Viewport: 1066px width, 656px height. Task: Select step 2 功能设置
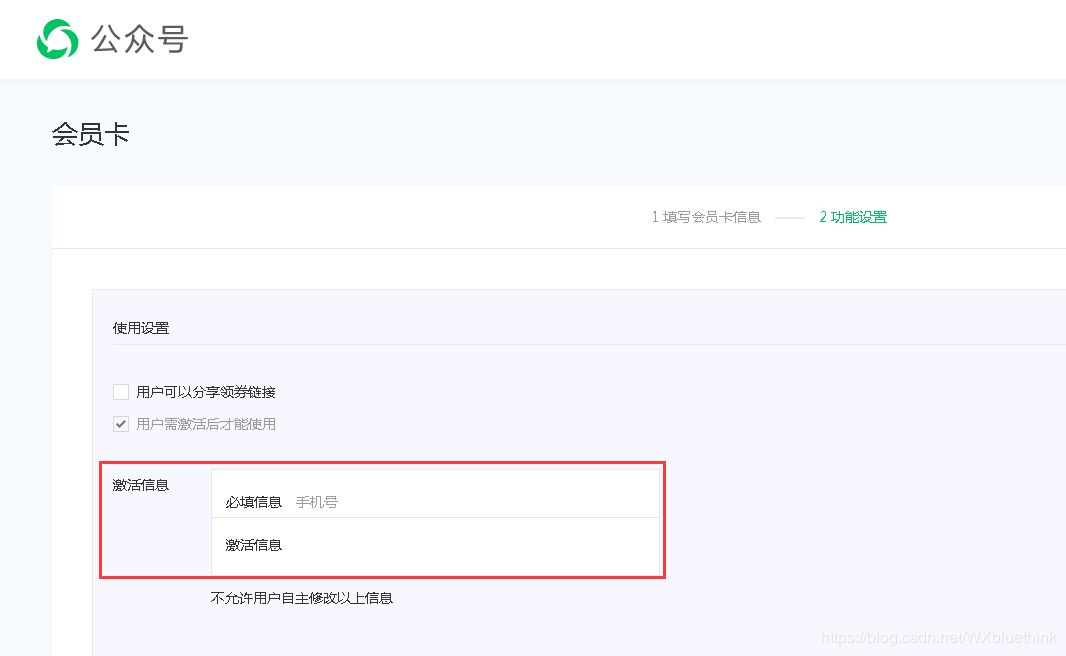pos(853,217)
